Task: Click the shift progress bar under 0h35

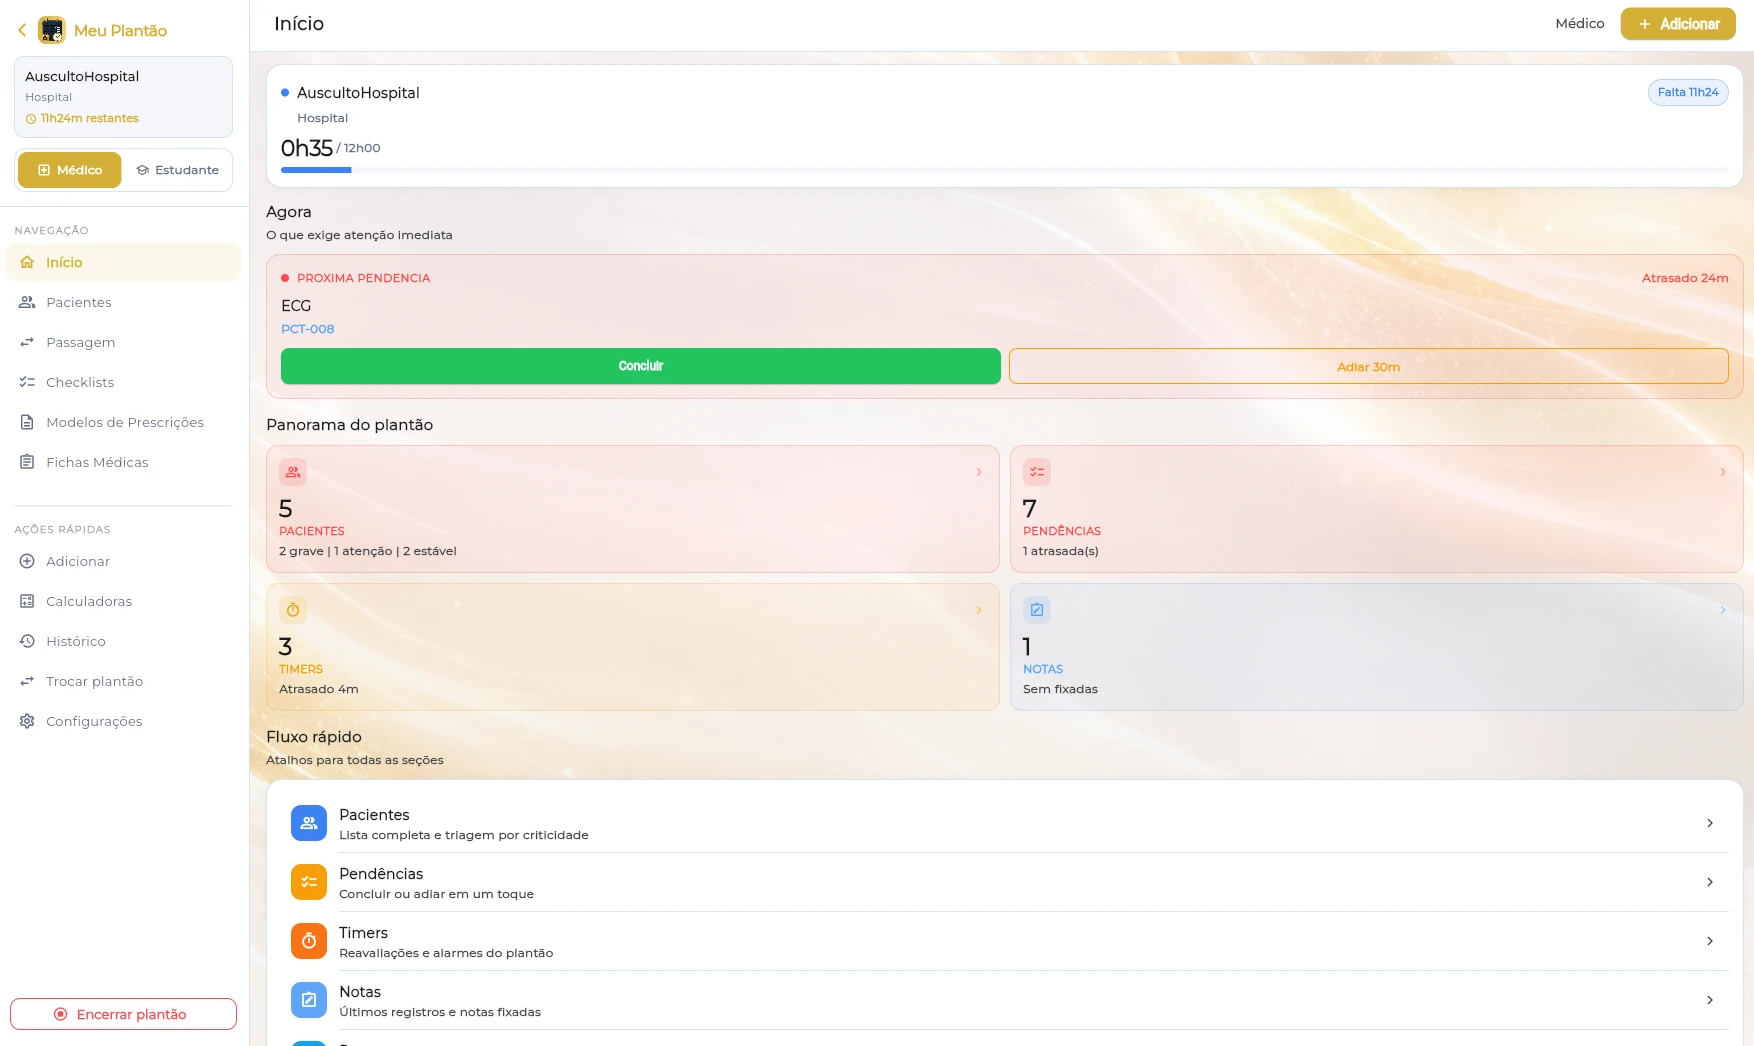Action: (x=1004, y=170)
